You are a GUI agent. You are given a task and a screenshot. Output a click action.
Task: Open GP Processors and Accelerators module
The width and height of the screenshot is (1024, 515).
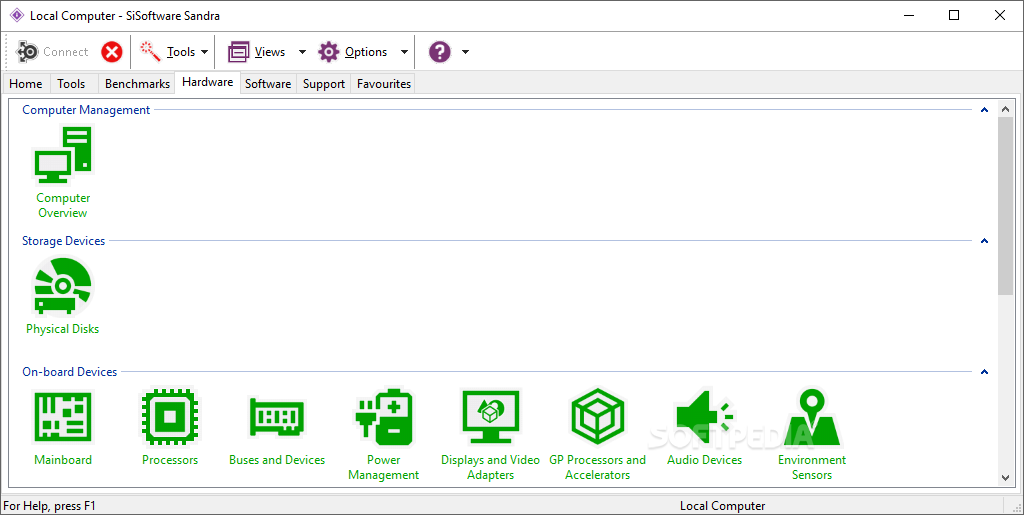click(x=598, y=435)
